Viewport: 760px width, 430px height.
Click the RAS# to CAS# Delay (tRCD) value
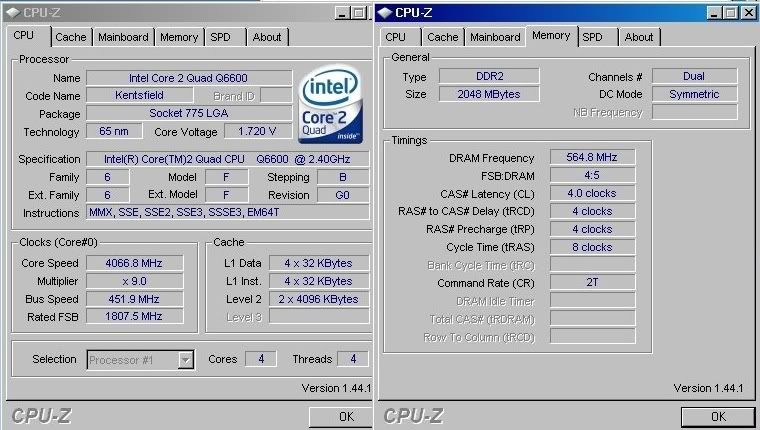tap(592, 211)
